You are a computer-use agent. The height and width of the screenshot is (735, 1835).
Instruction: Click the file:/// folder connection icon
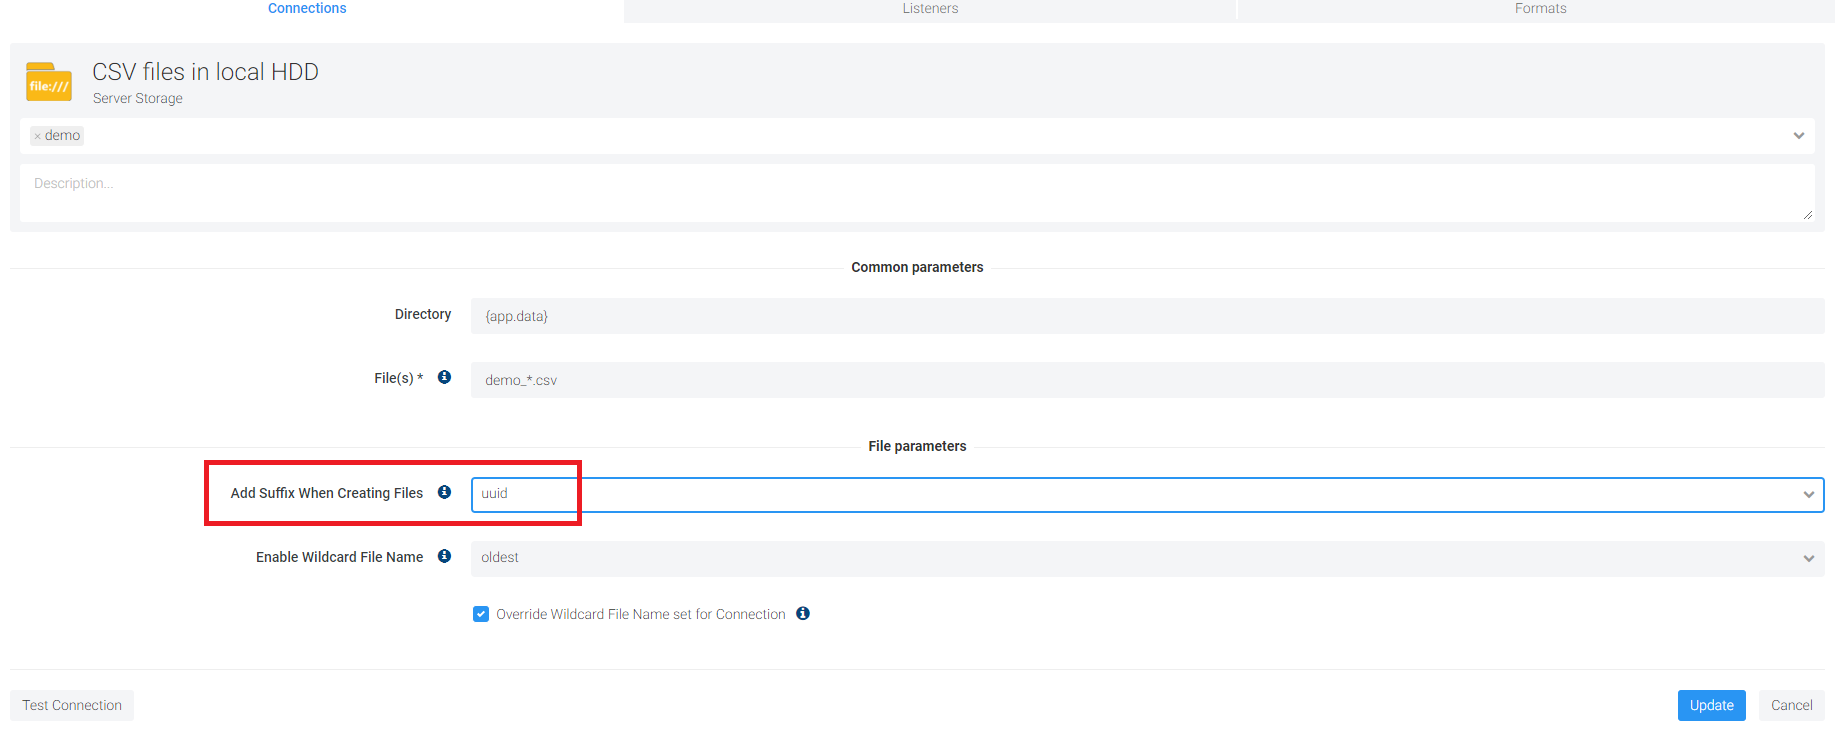click(48, 82)
